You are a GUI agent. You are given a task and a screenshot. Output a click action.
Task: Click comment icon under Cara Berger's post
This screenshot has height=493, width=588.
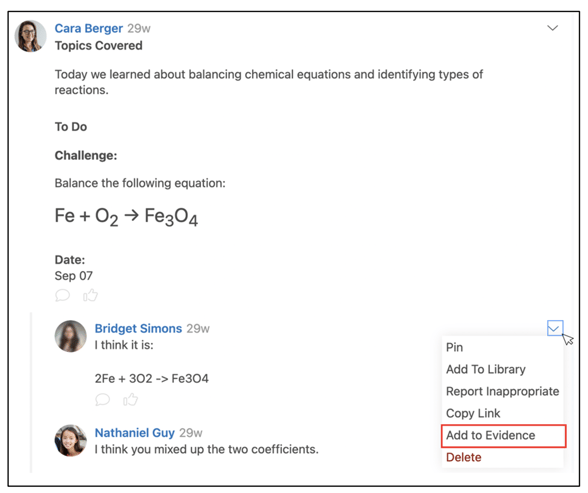pos(62,295)
